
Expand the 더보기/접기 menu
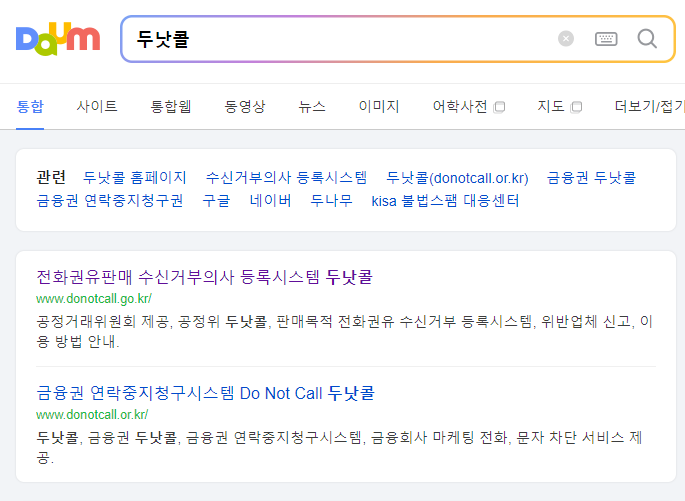coord(650,106)
